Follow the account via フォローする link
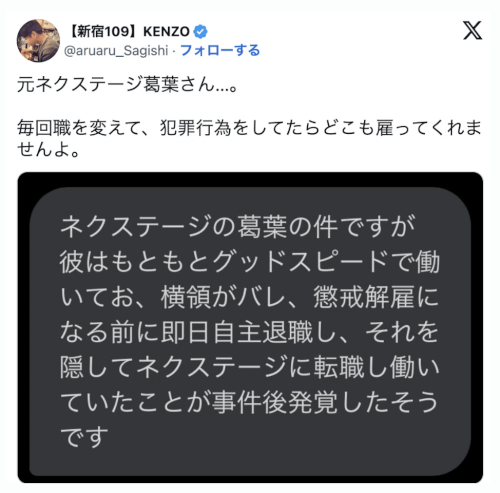The width and height of the screenshot is (500, 493). click(x=220, y=50)
